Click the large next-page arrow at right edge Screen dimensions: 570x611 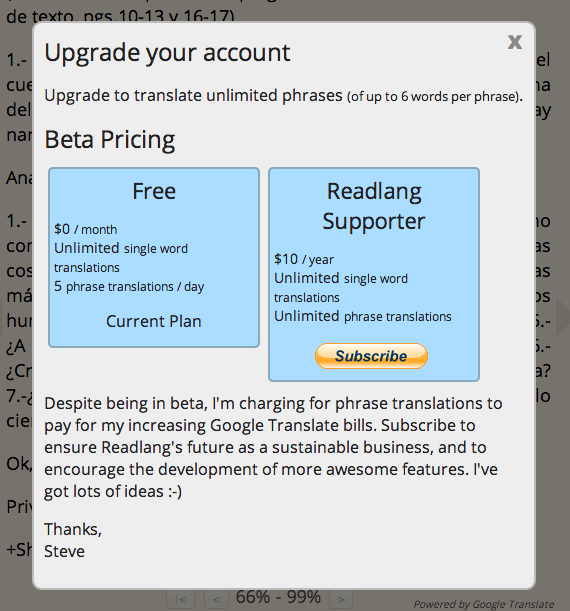click(563, 316)
